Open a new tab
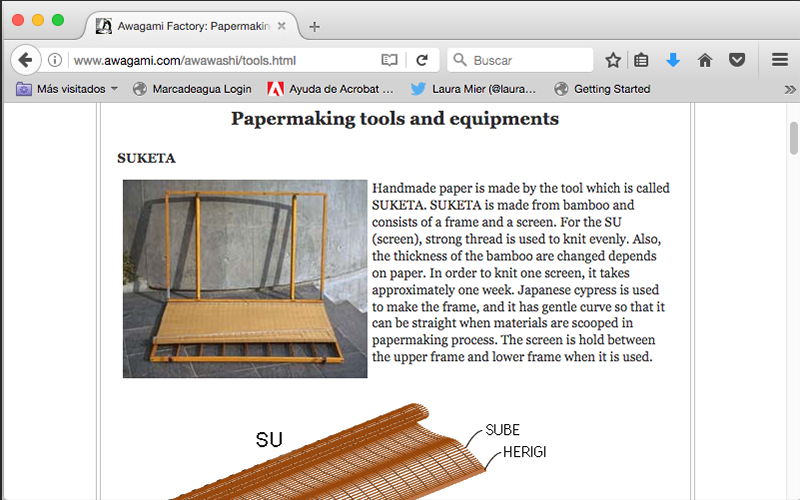 tap(314, 26)
